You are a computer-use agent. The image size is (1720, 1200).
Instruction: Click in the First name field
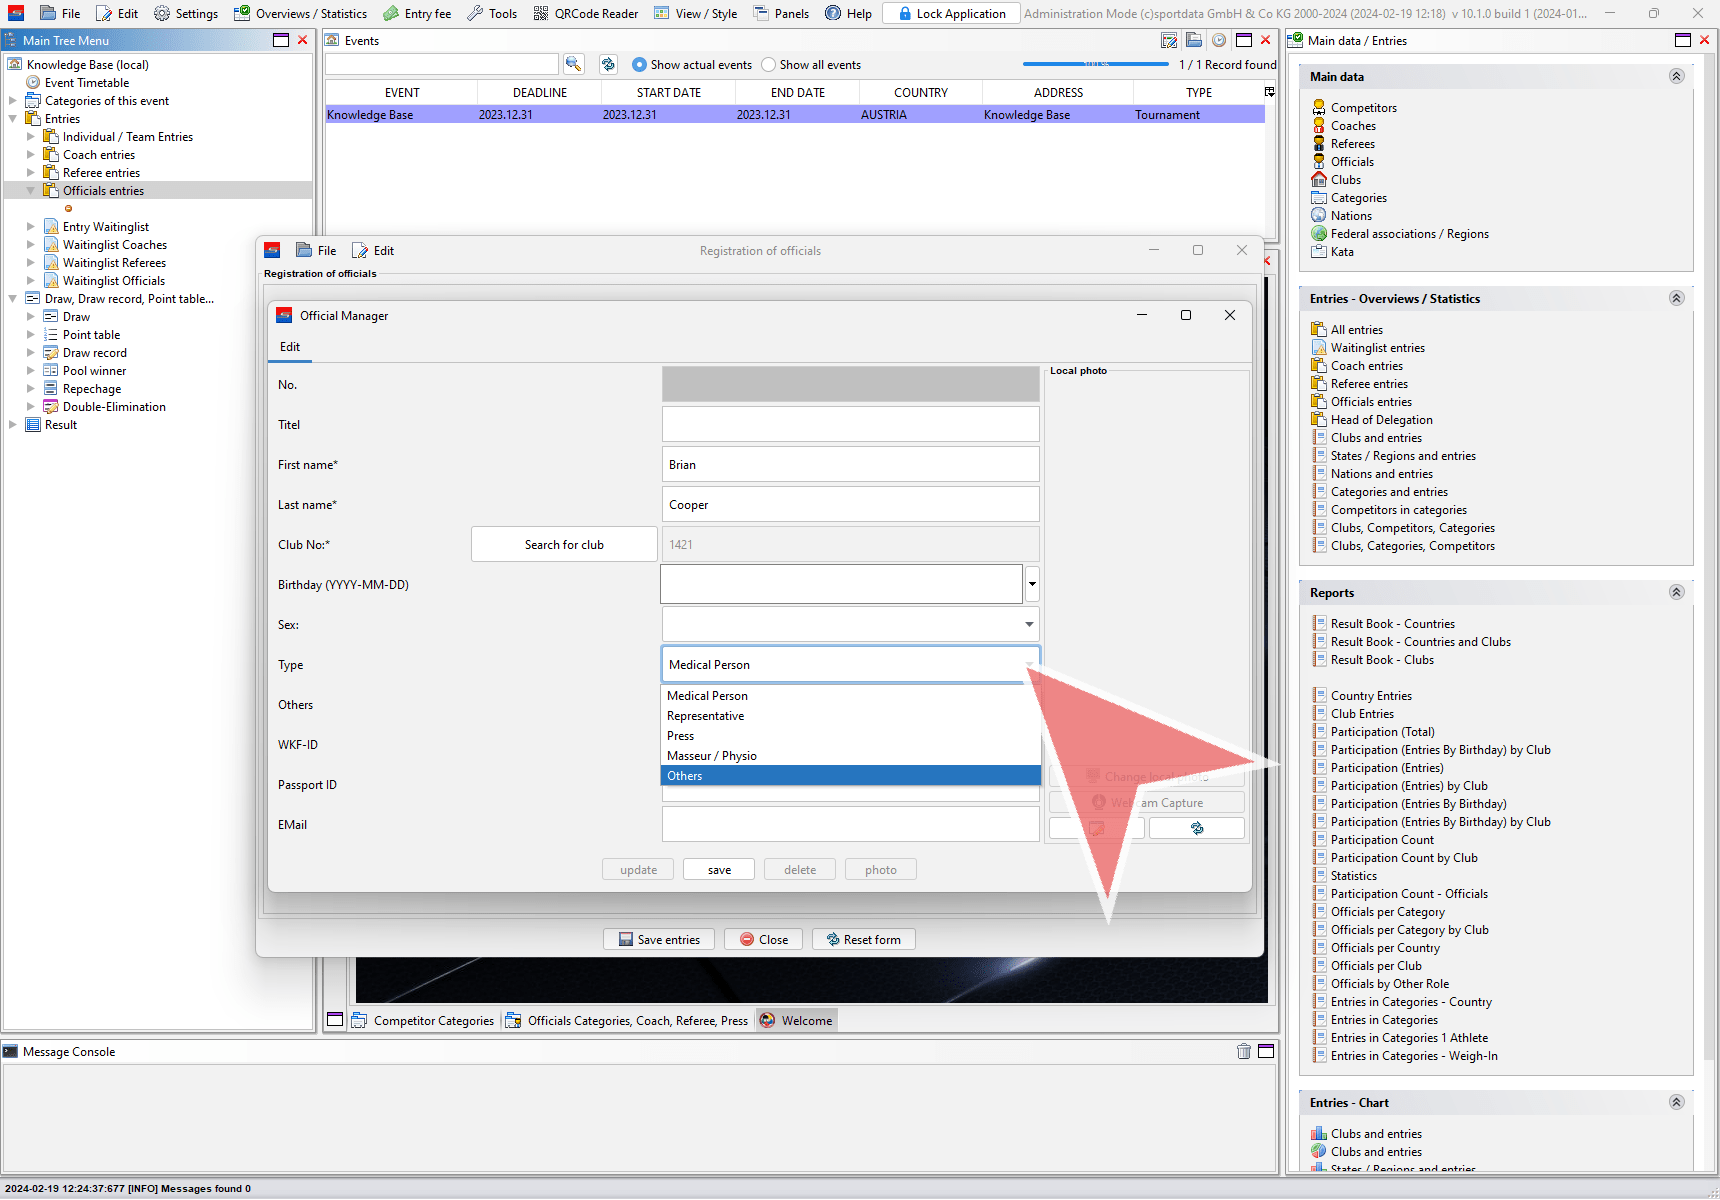pyautogui.click(x=851, y=464)
